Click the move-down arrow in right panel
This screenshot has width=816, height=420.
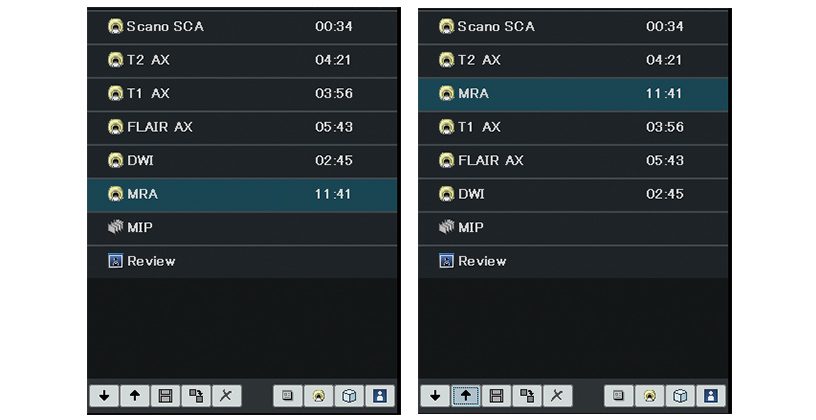coord(436,396)
